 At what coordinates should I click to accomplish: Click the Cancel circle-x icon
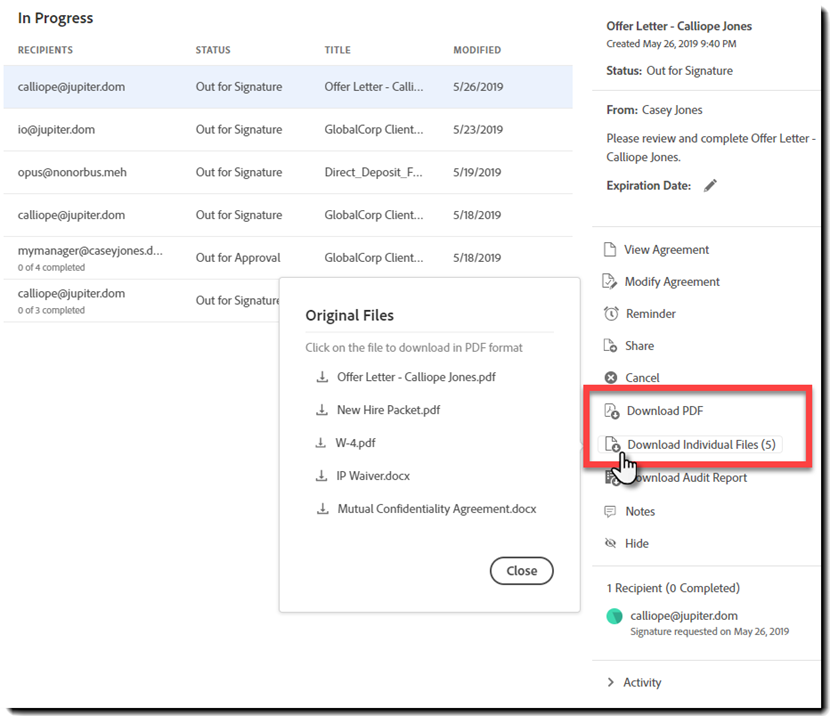[x=610, y=378]
